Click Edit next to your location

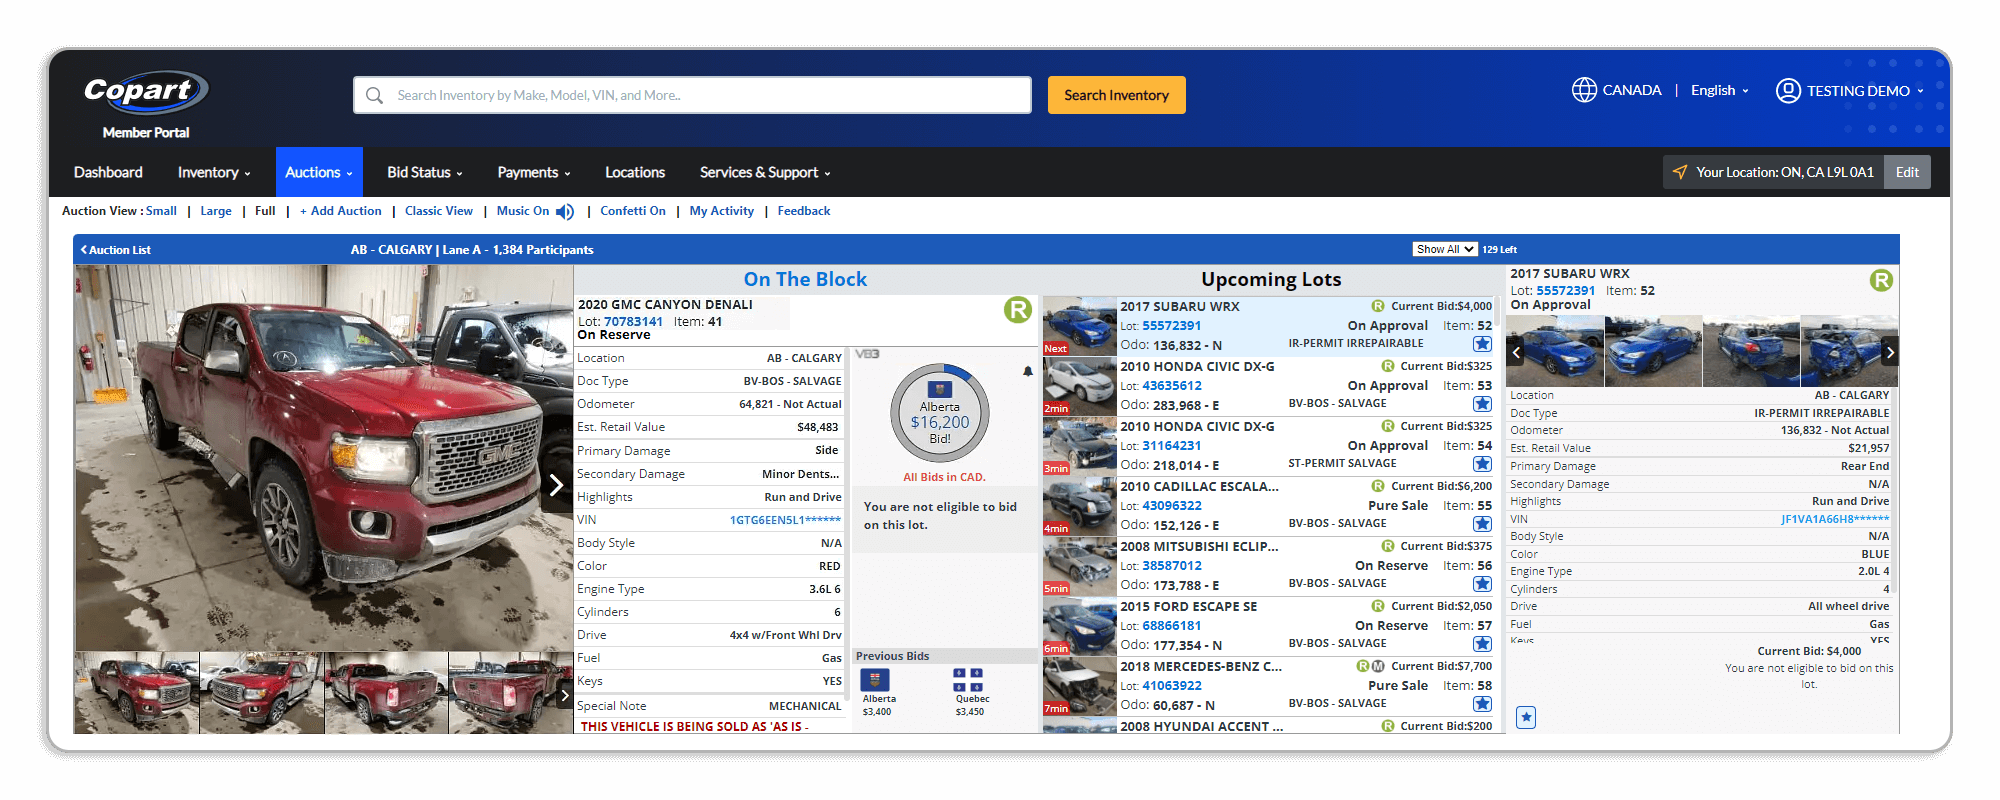click(1907, 172)
